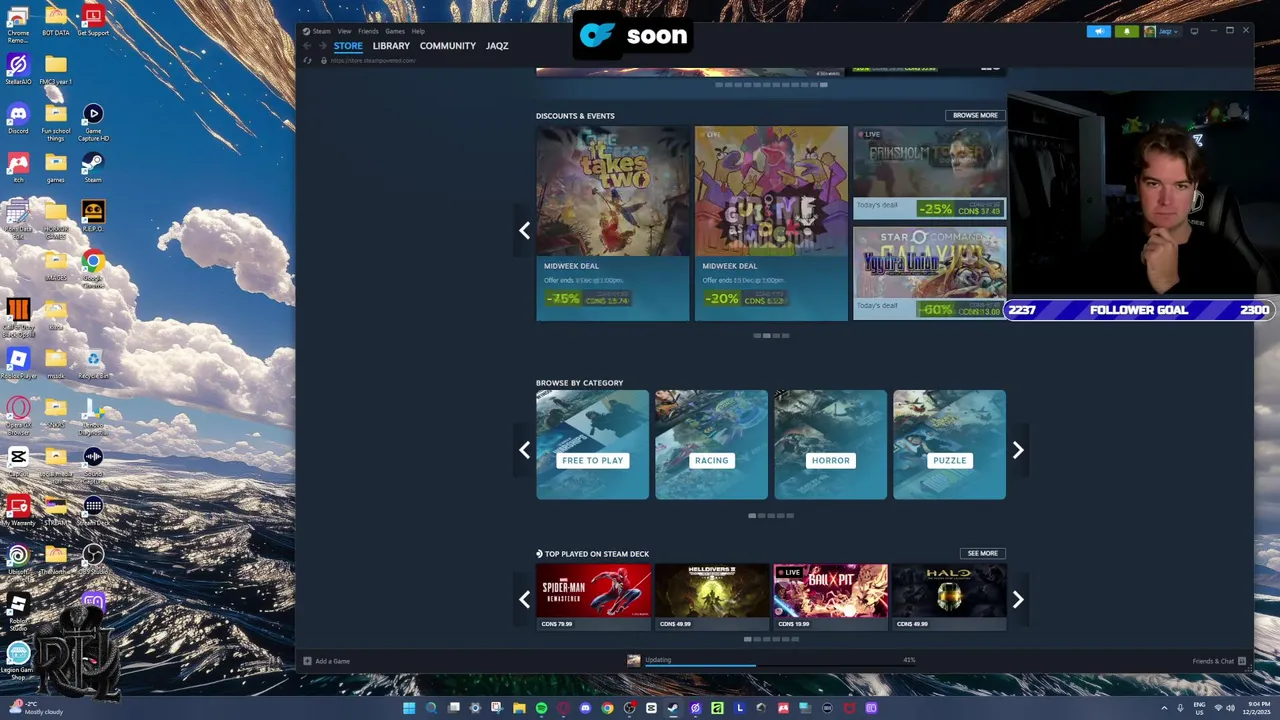Browse the RACING category
Screen dimensions: 1280x720
(x=711, y=444)
